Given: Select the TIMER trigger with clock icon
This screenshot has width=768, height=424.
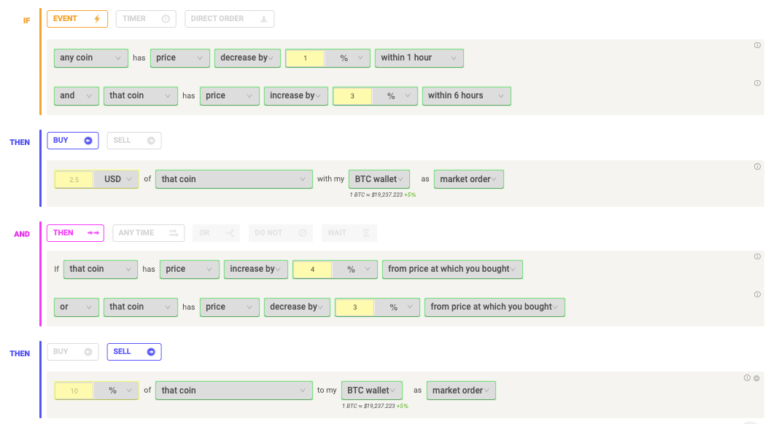Looking at the screenshot, I should coord(146,19).
